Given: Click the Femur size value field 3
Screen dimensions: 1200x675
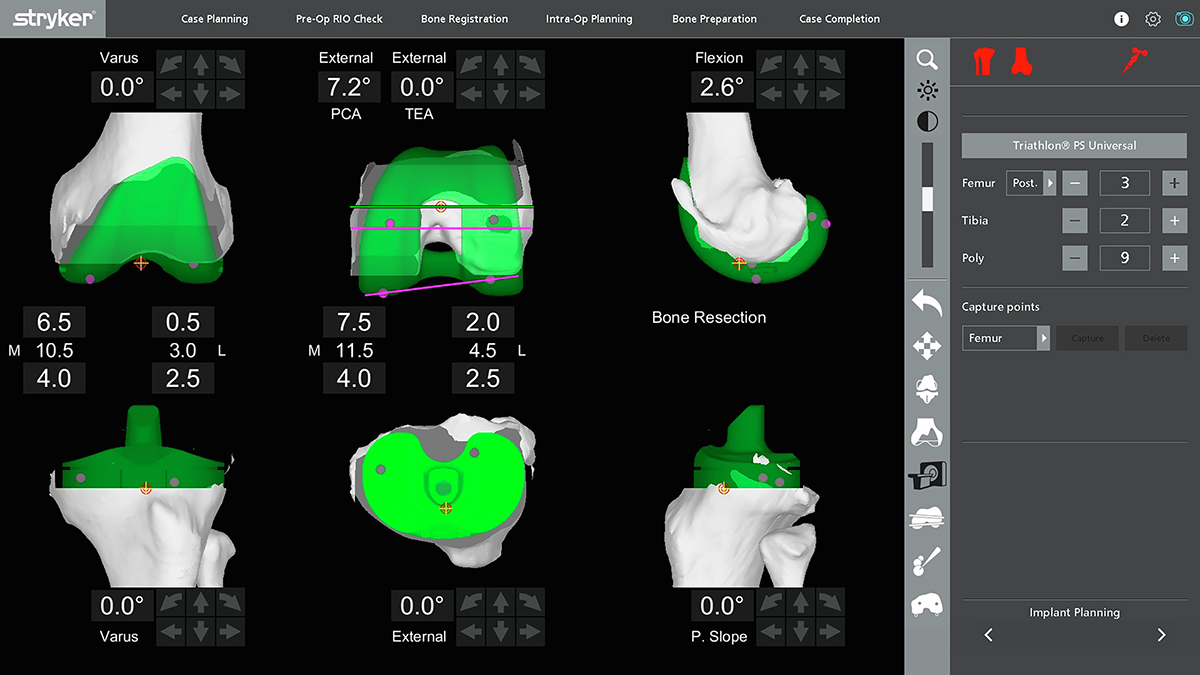Looking at the screenshot, I should [1125, 183].
